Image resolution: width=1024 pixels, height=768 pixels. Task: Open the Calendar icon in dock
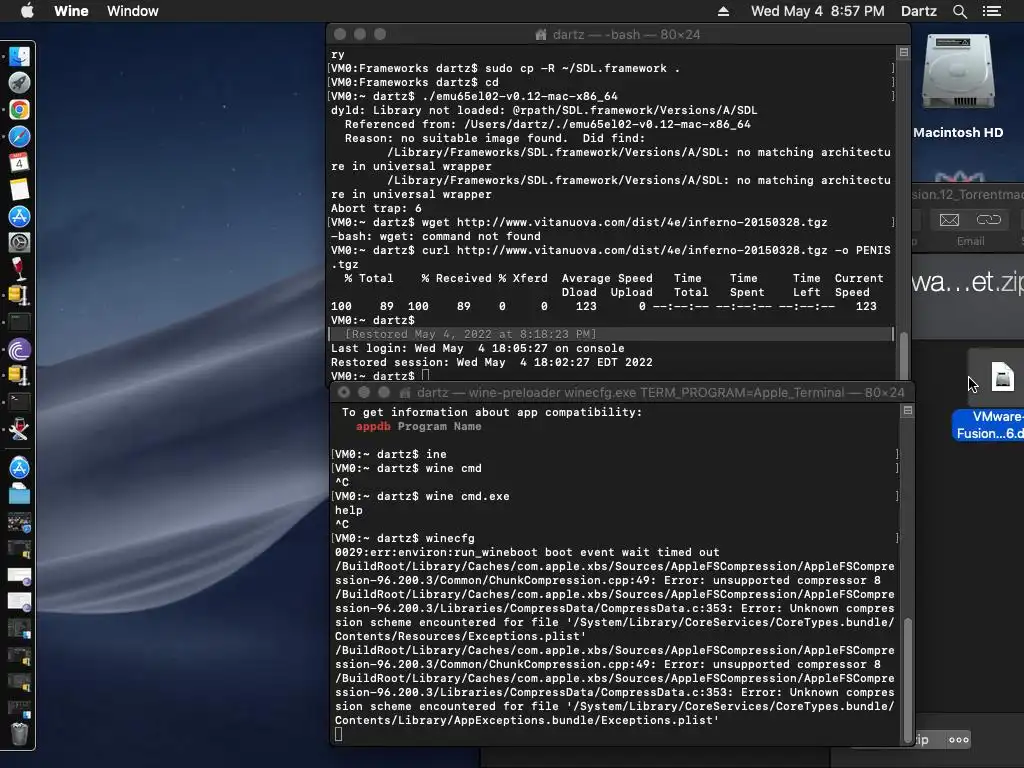pos(19,163)
